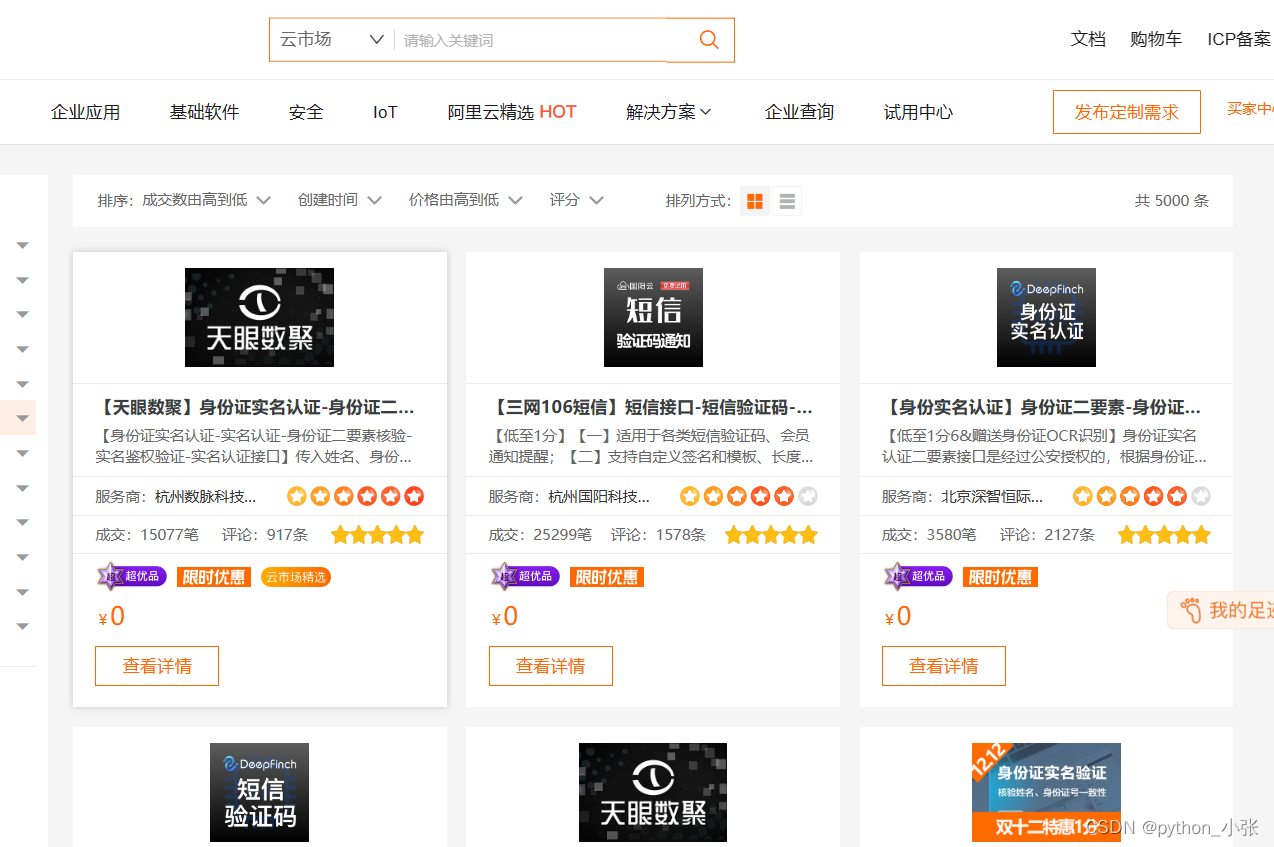The image size is (1274, 847).
Task: Click 云市场精选 badge on 天眼数聚 card
Action: click(x=295, y=577)
